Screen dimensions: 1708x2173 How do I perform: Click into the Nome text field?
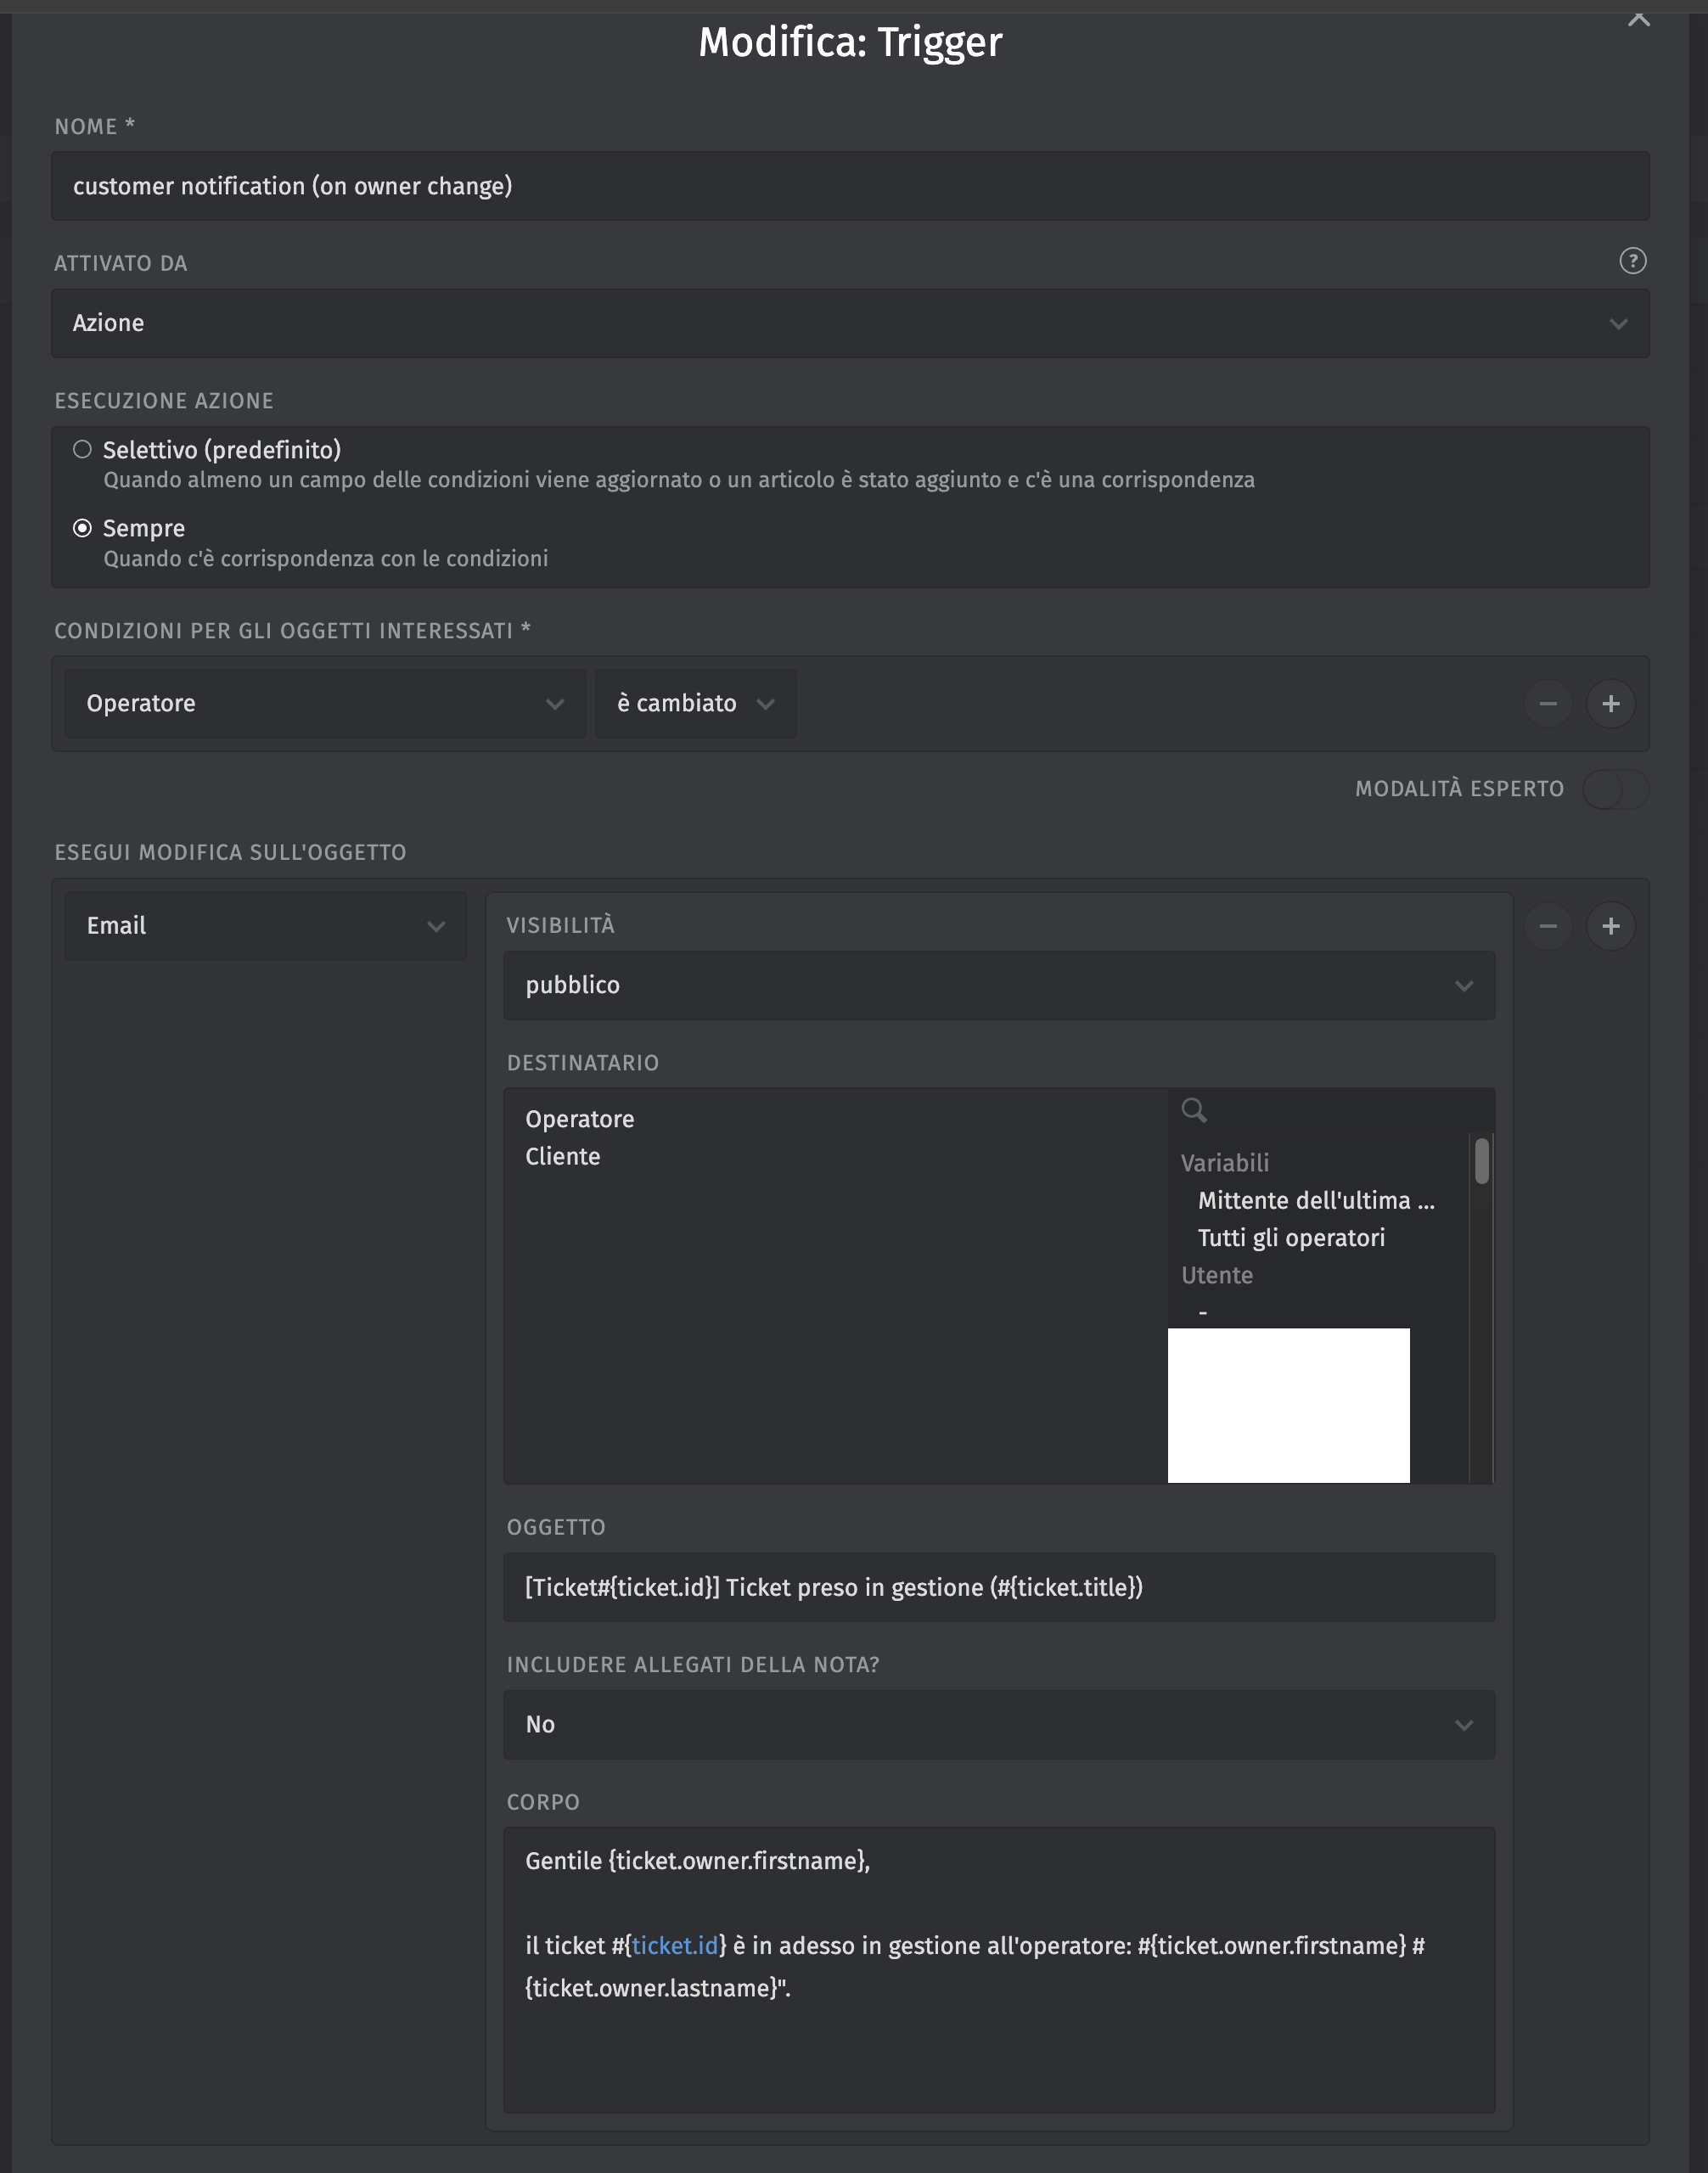pos(850,186)
